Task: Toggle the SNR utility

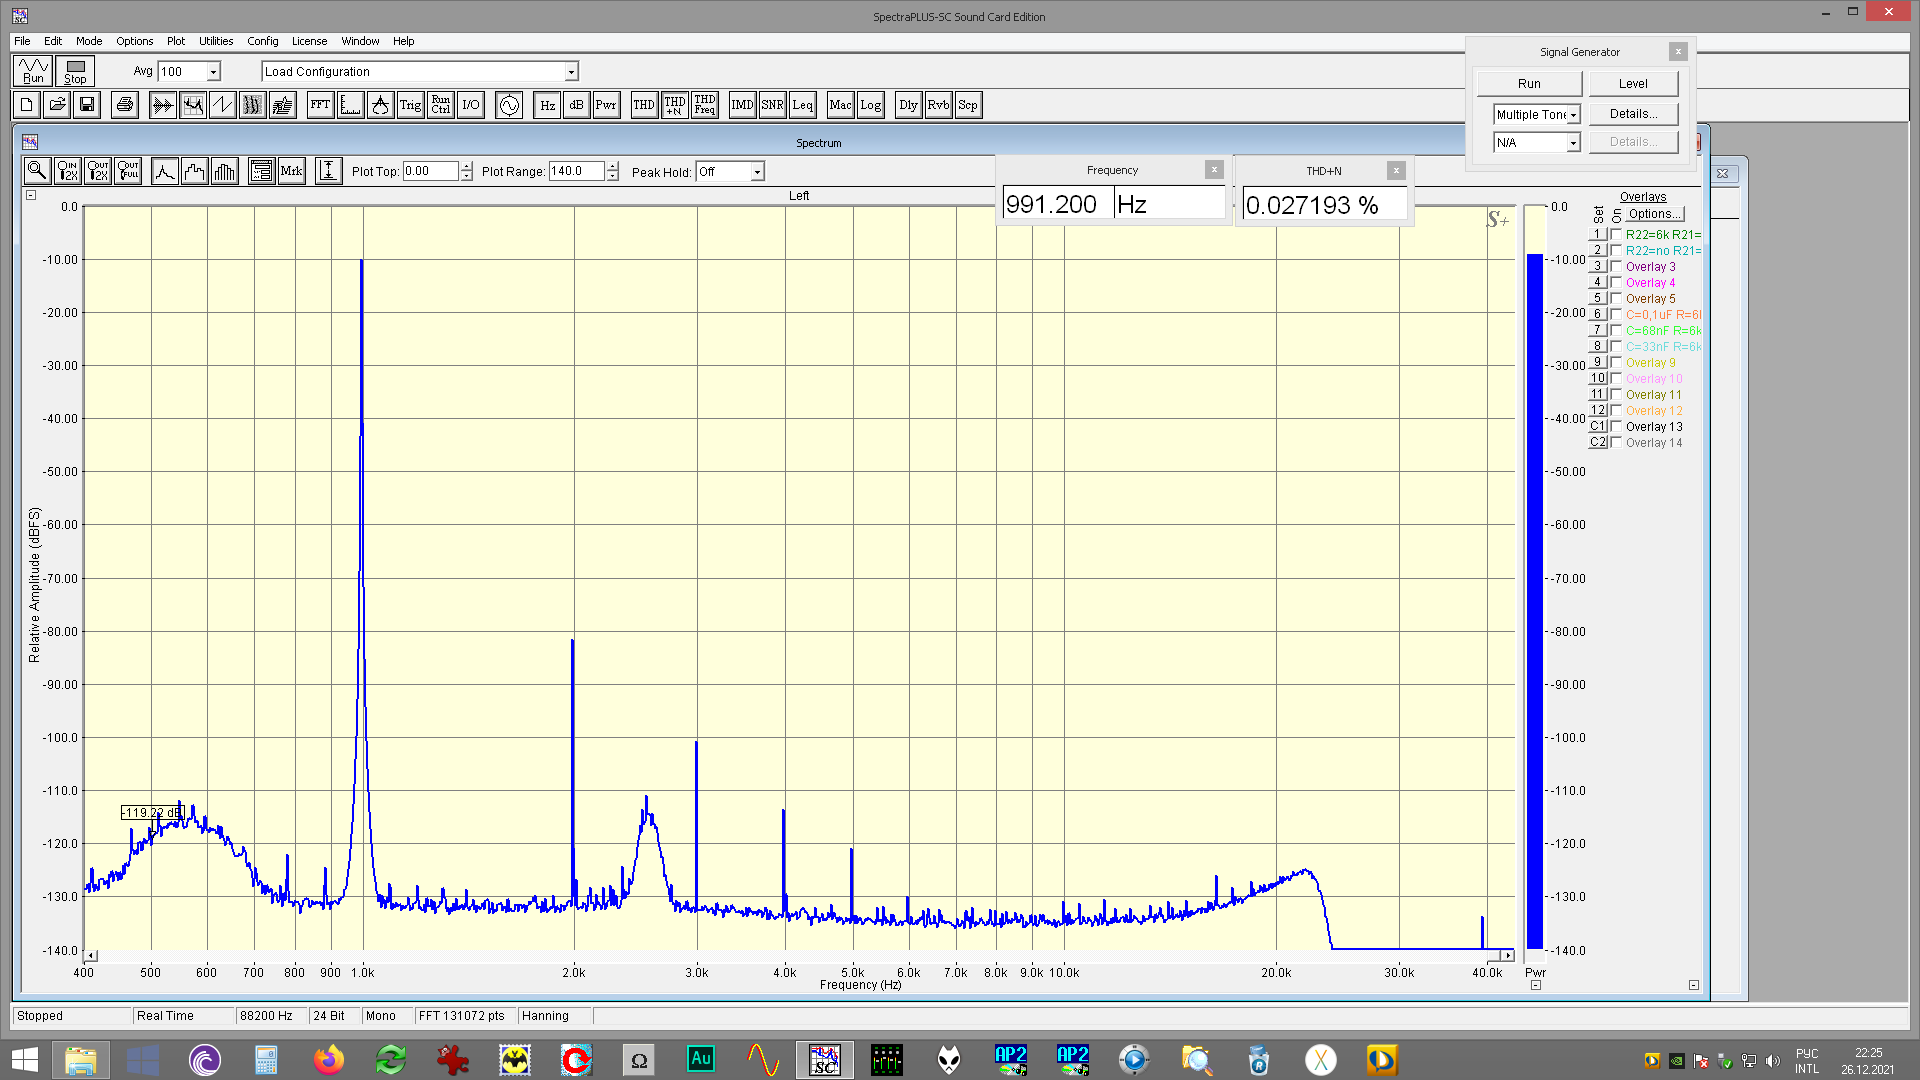Action: [x=772, y=105]
